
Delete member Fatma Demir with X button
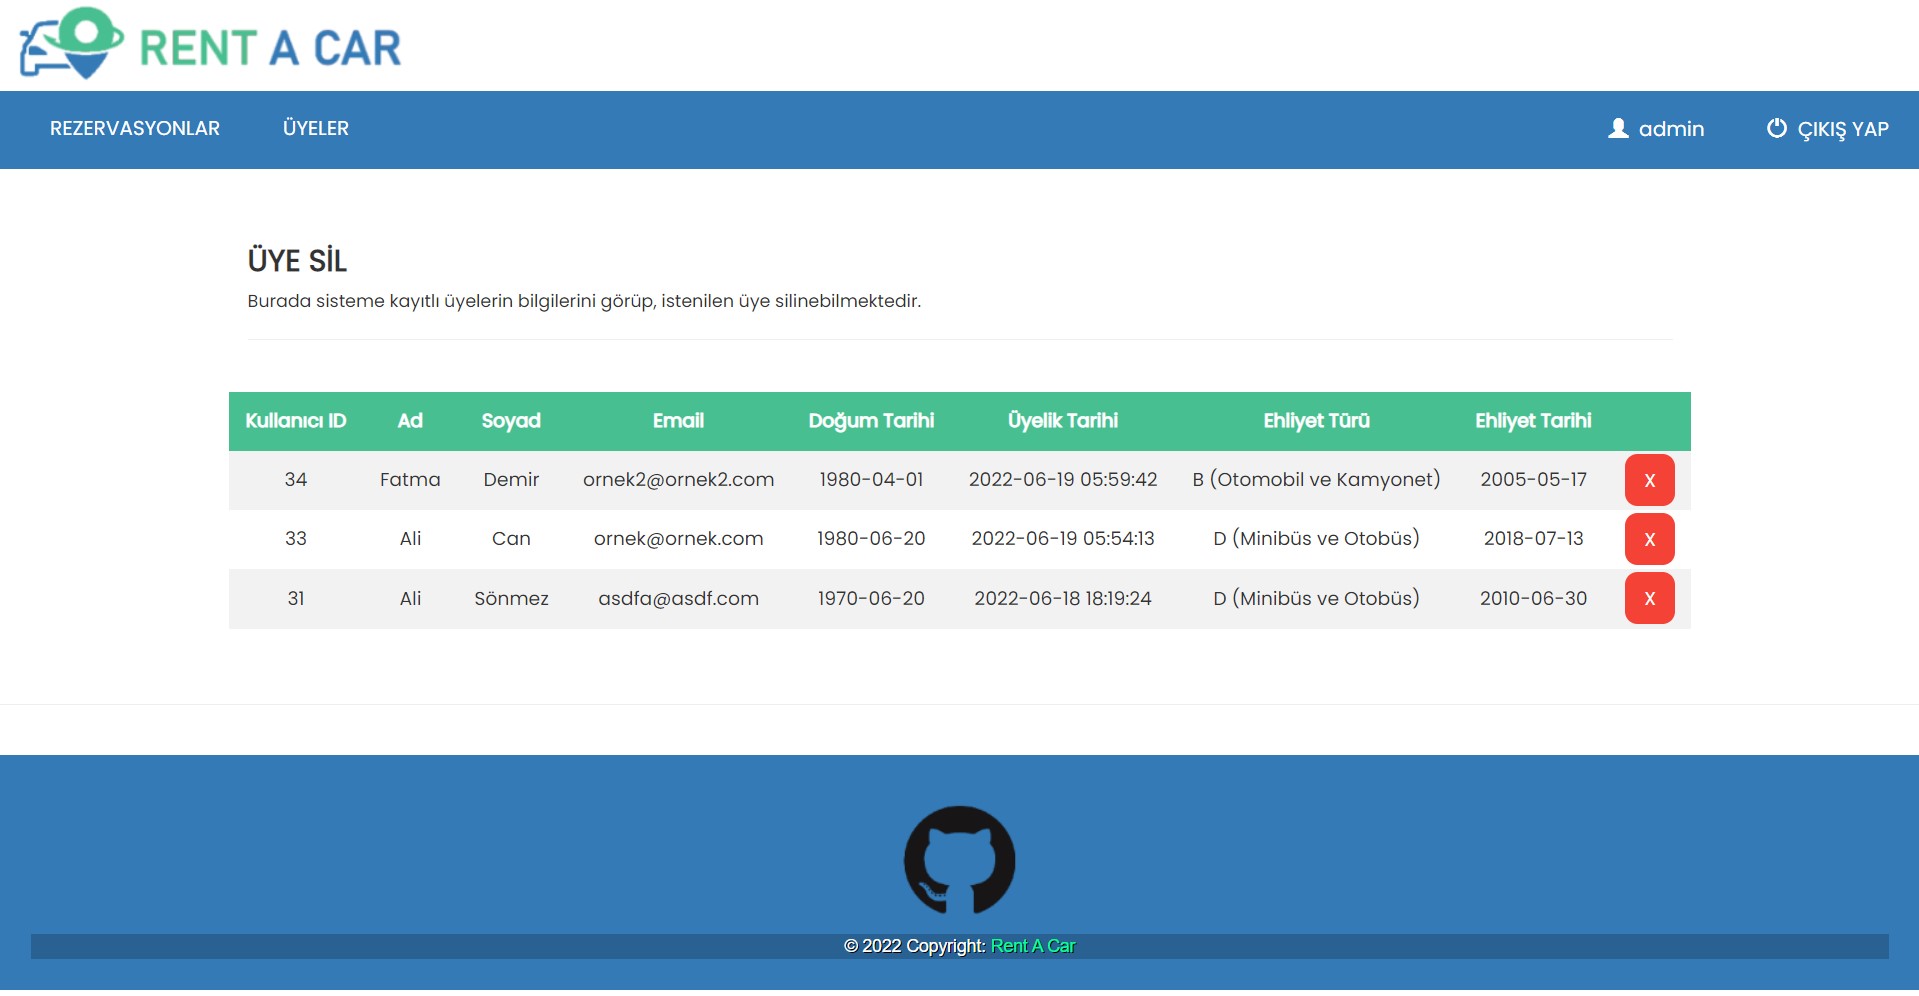[1649, 480]
